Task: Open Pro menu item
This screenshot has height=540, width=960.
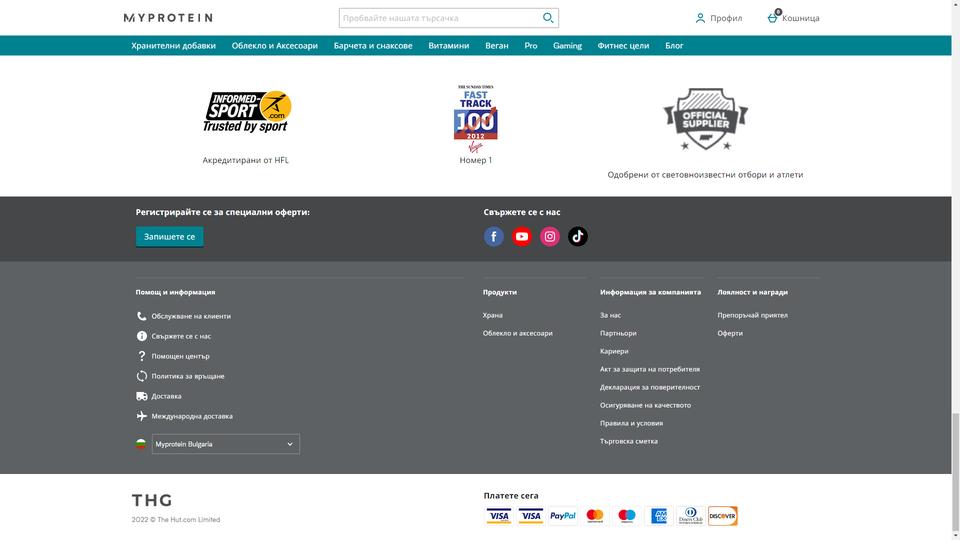Action: (531, 45)
